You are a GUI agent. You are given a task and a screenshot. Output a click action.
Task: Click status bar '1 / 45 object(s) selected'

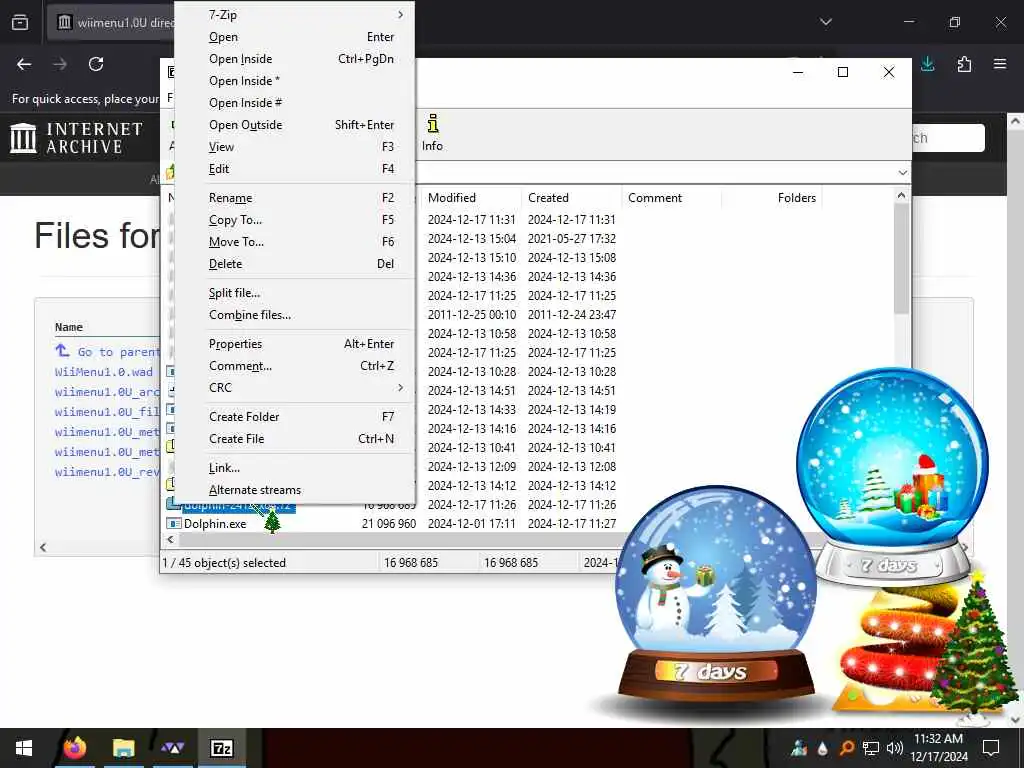pyautogui.click(x=224, y=563)
